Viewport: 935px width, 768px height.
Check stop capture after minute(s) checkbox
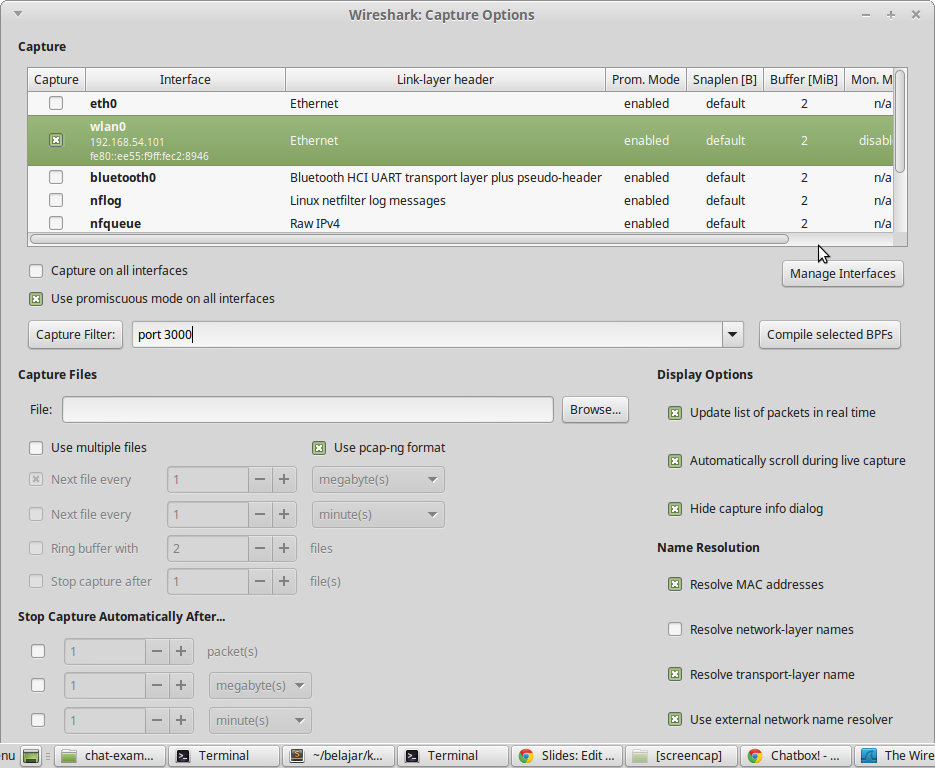click(x=38, y=720)
